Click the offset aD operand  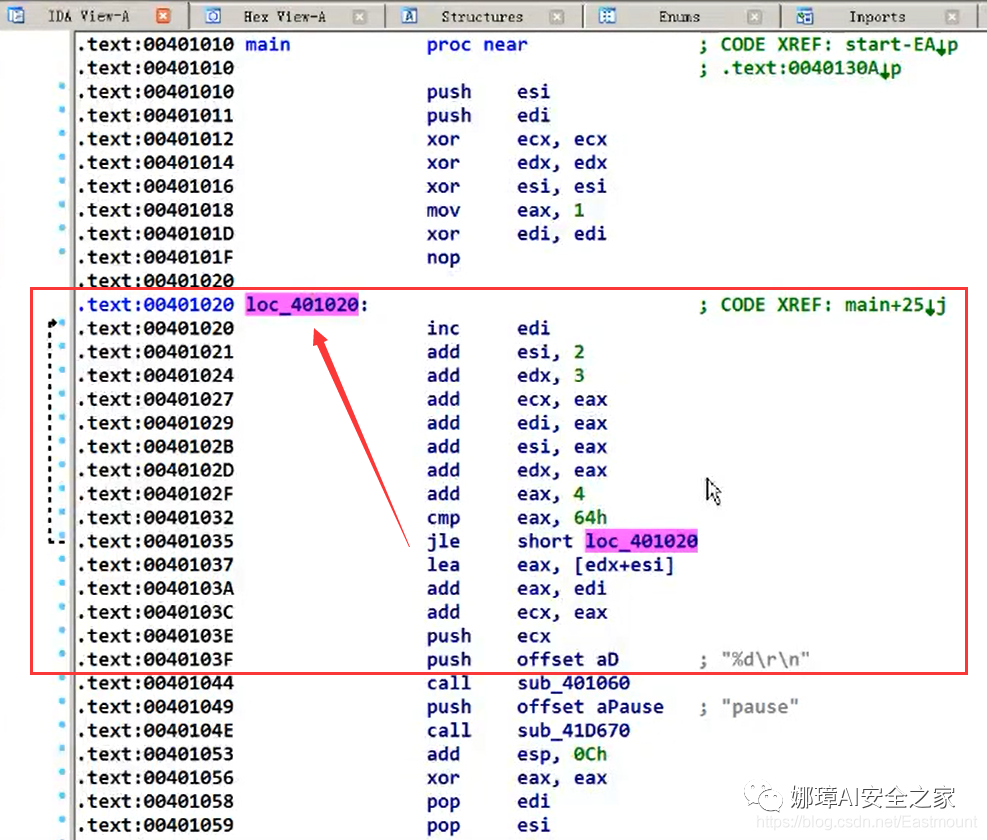tap(568, 659)
